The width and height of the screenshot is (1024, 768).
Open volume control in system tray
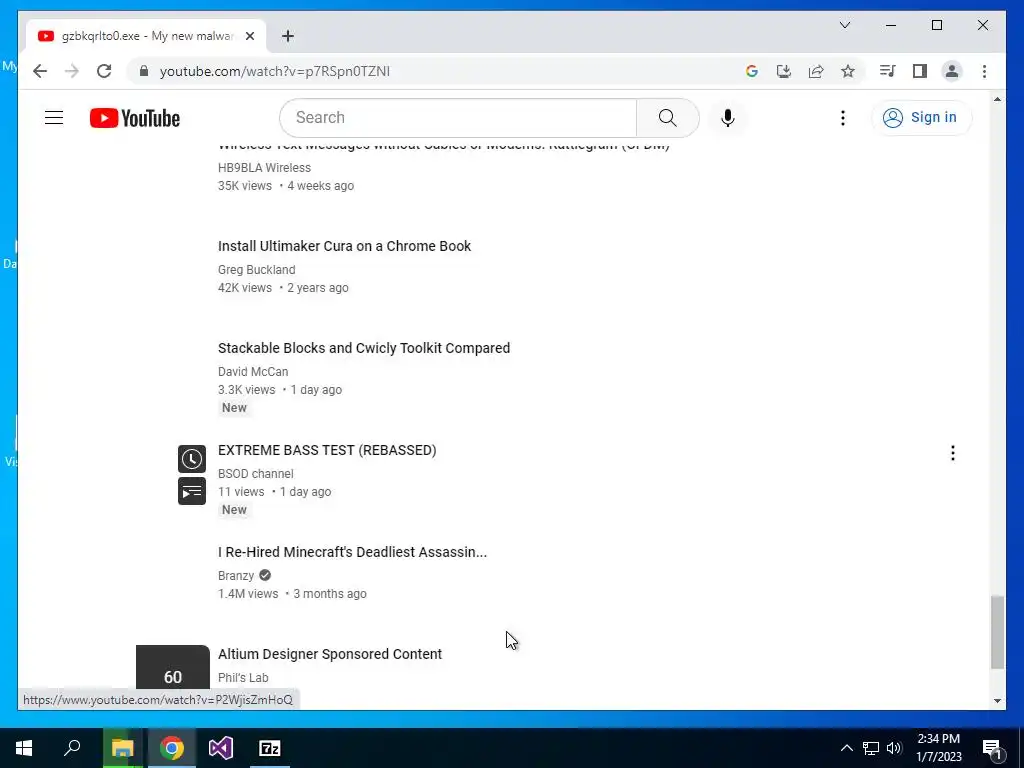coord(894,748)
